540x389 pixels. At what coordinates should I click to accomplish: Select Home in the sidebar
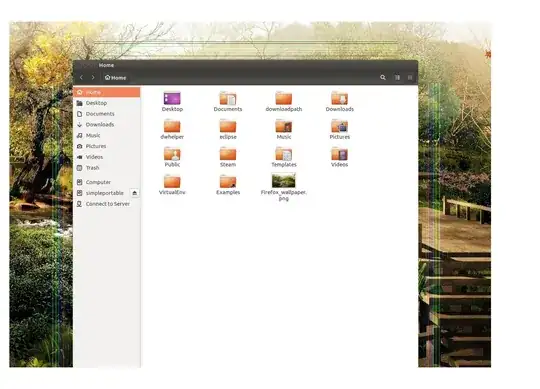[107, 92]
